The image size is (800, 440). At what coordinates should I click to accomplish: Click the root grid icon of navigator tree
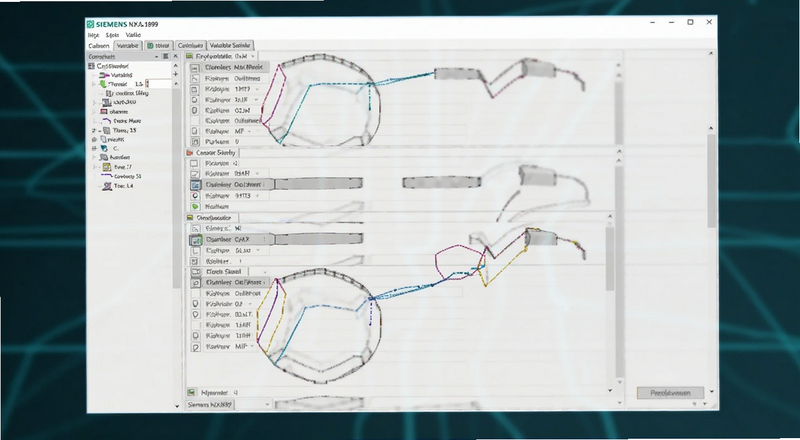[x=91, y=66]
